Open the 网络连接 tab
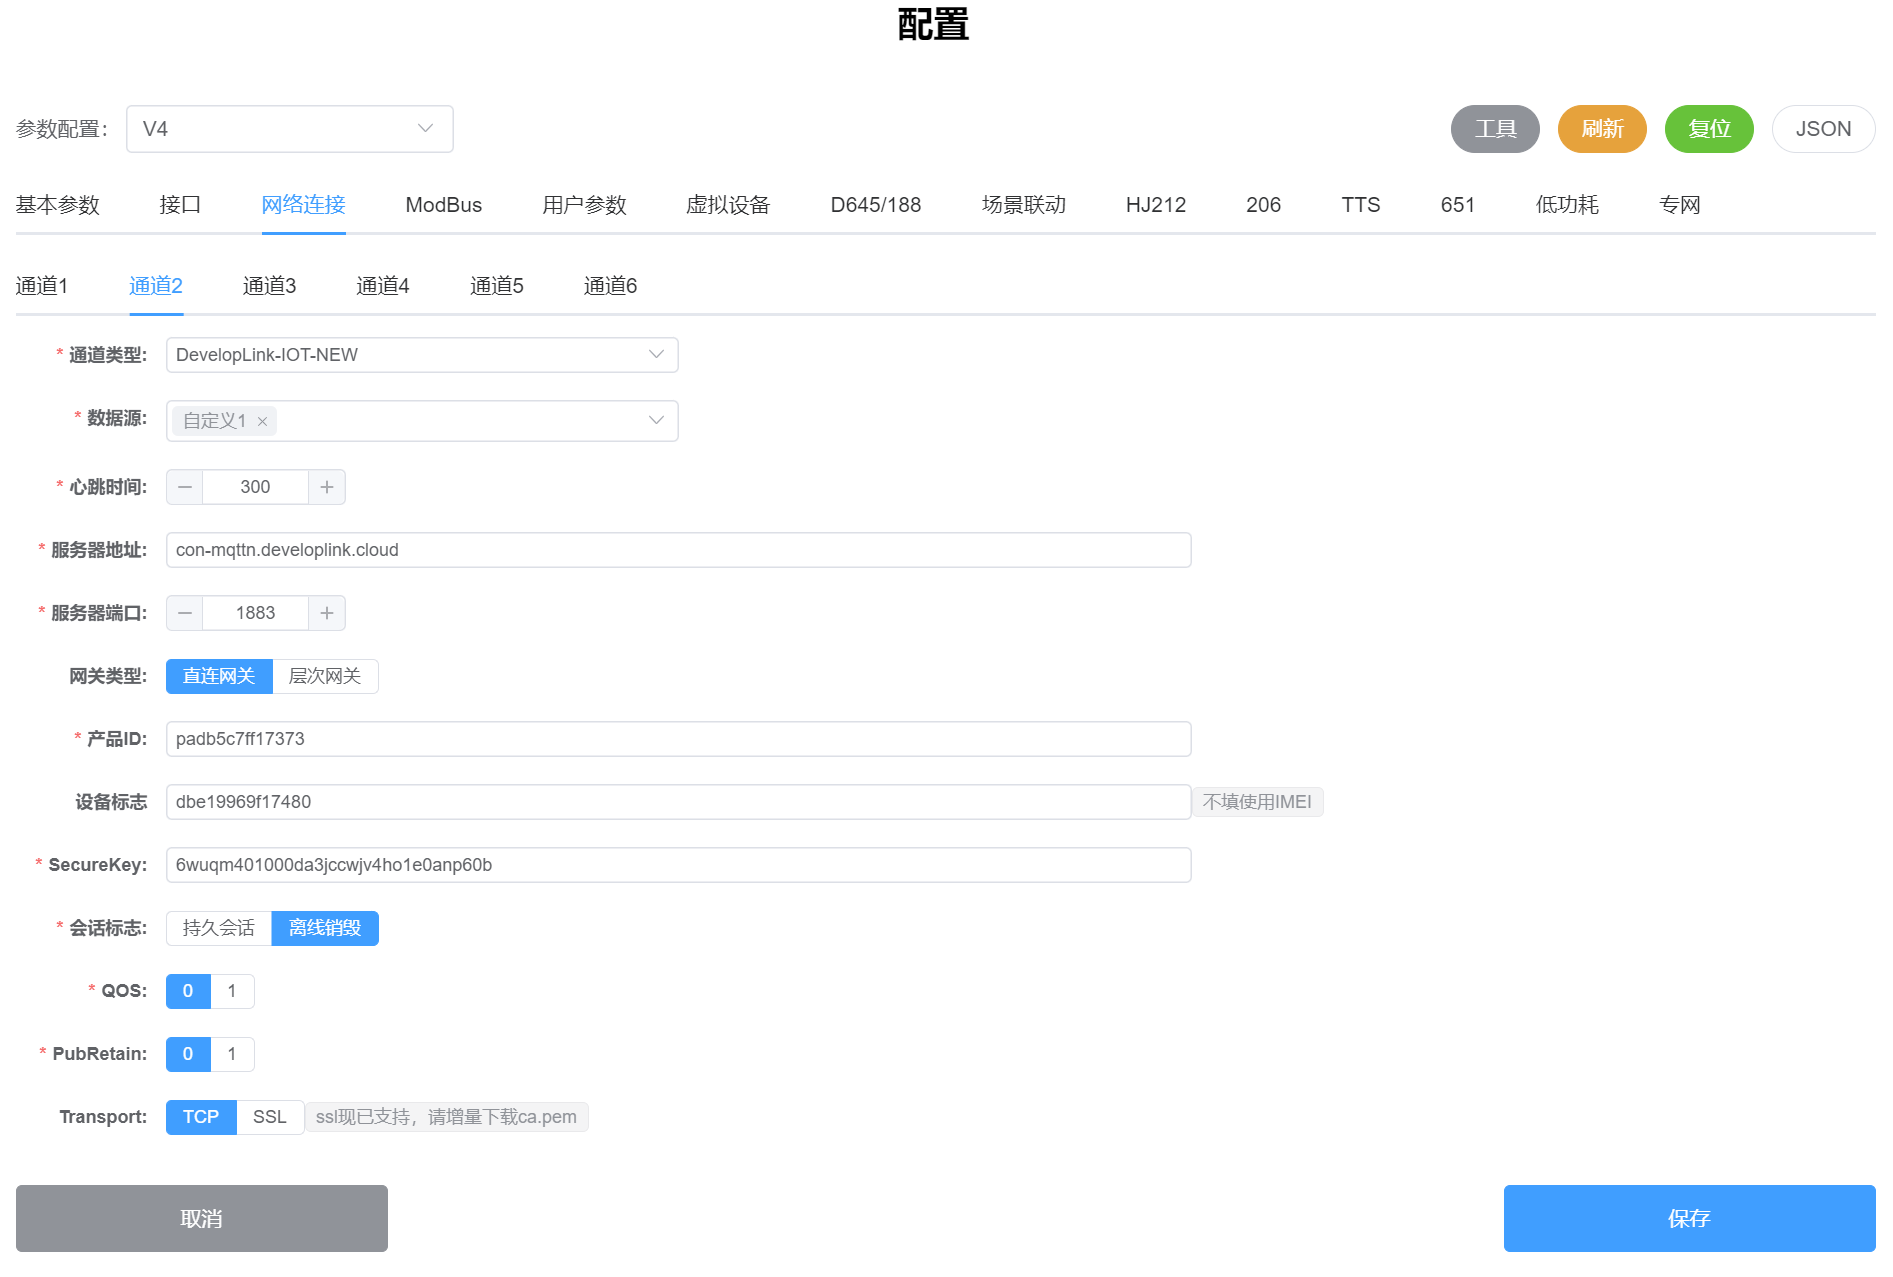Screen dimensions: 1893x1277 [304, 205]
